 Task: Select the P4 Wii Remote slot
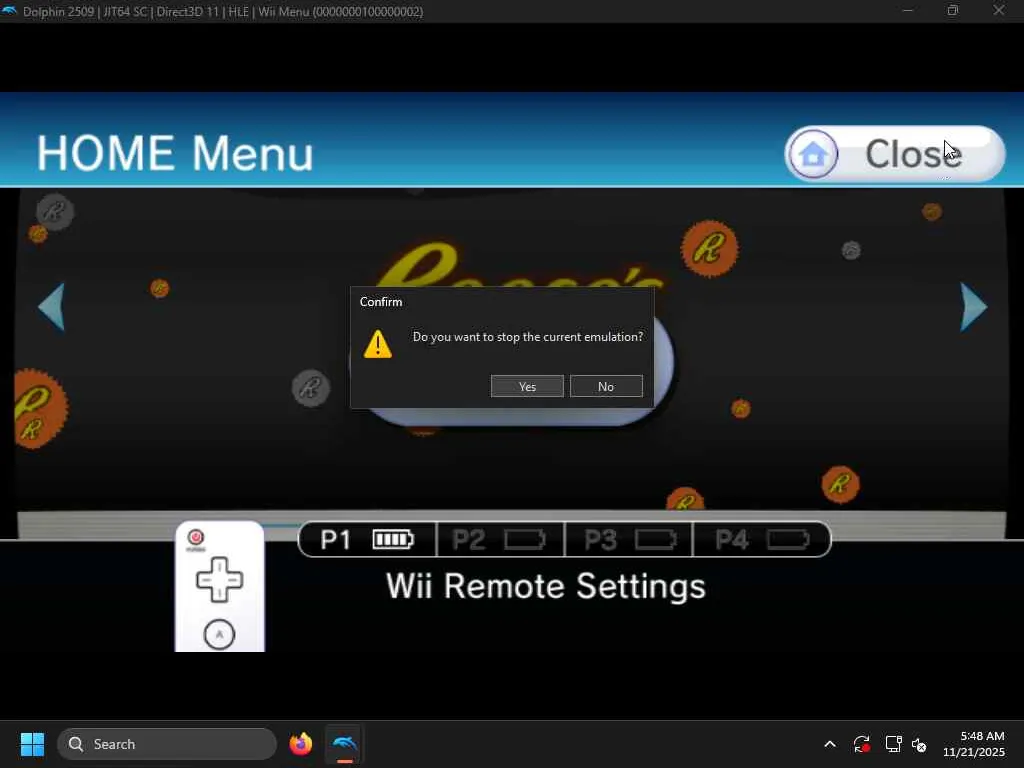761,539
